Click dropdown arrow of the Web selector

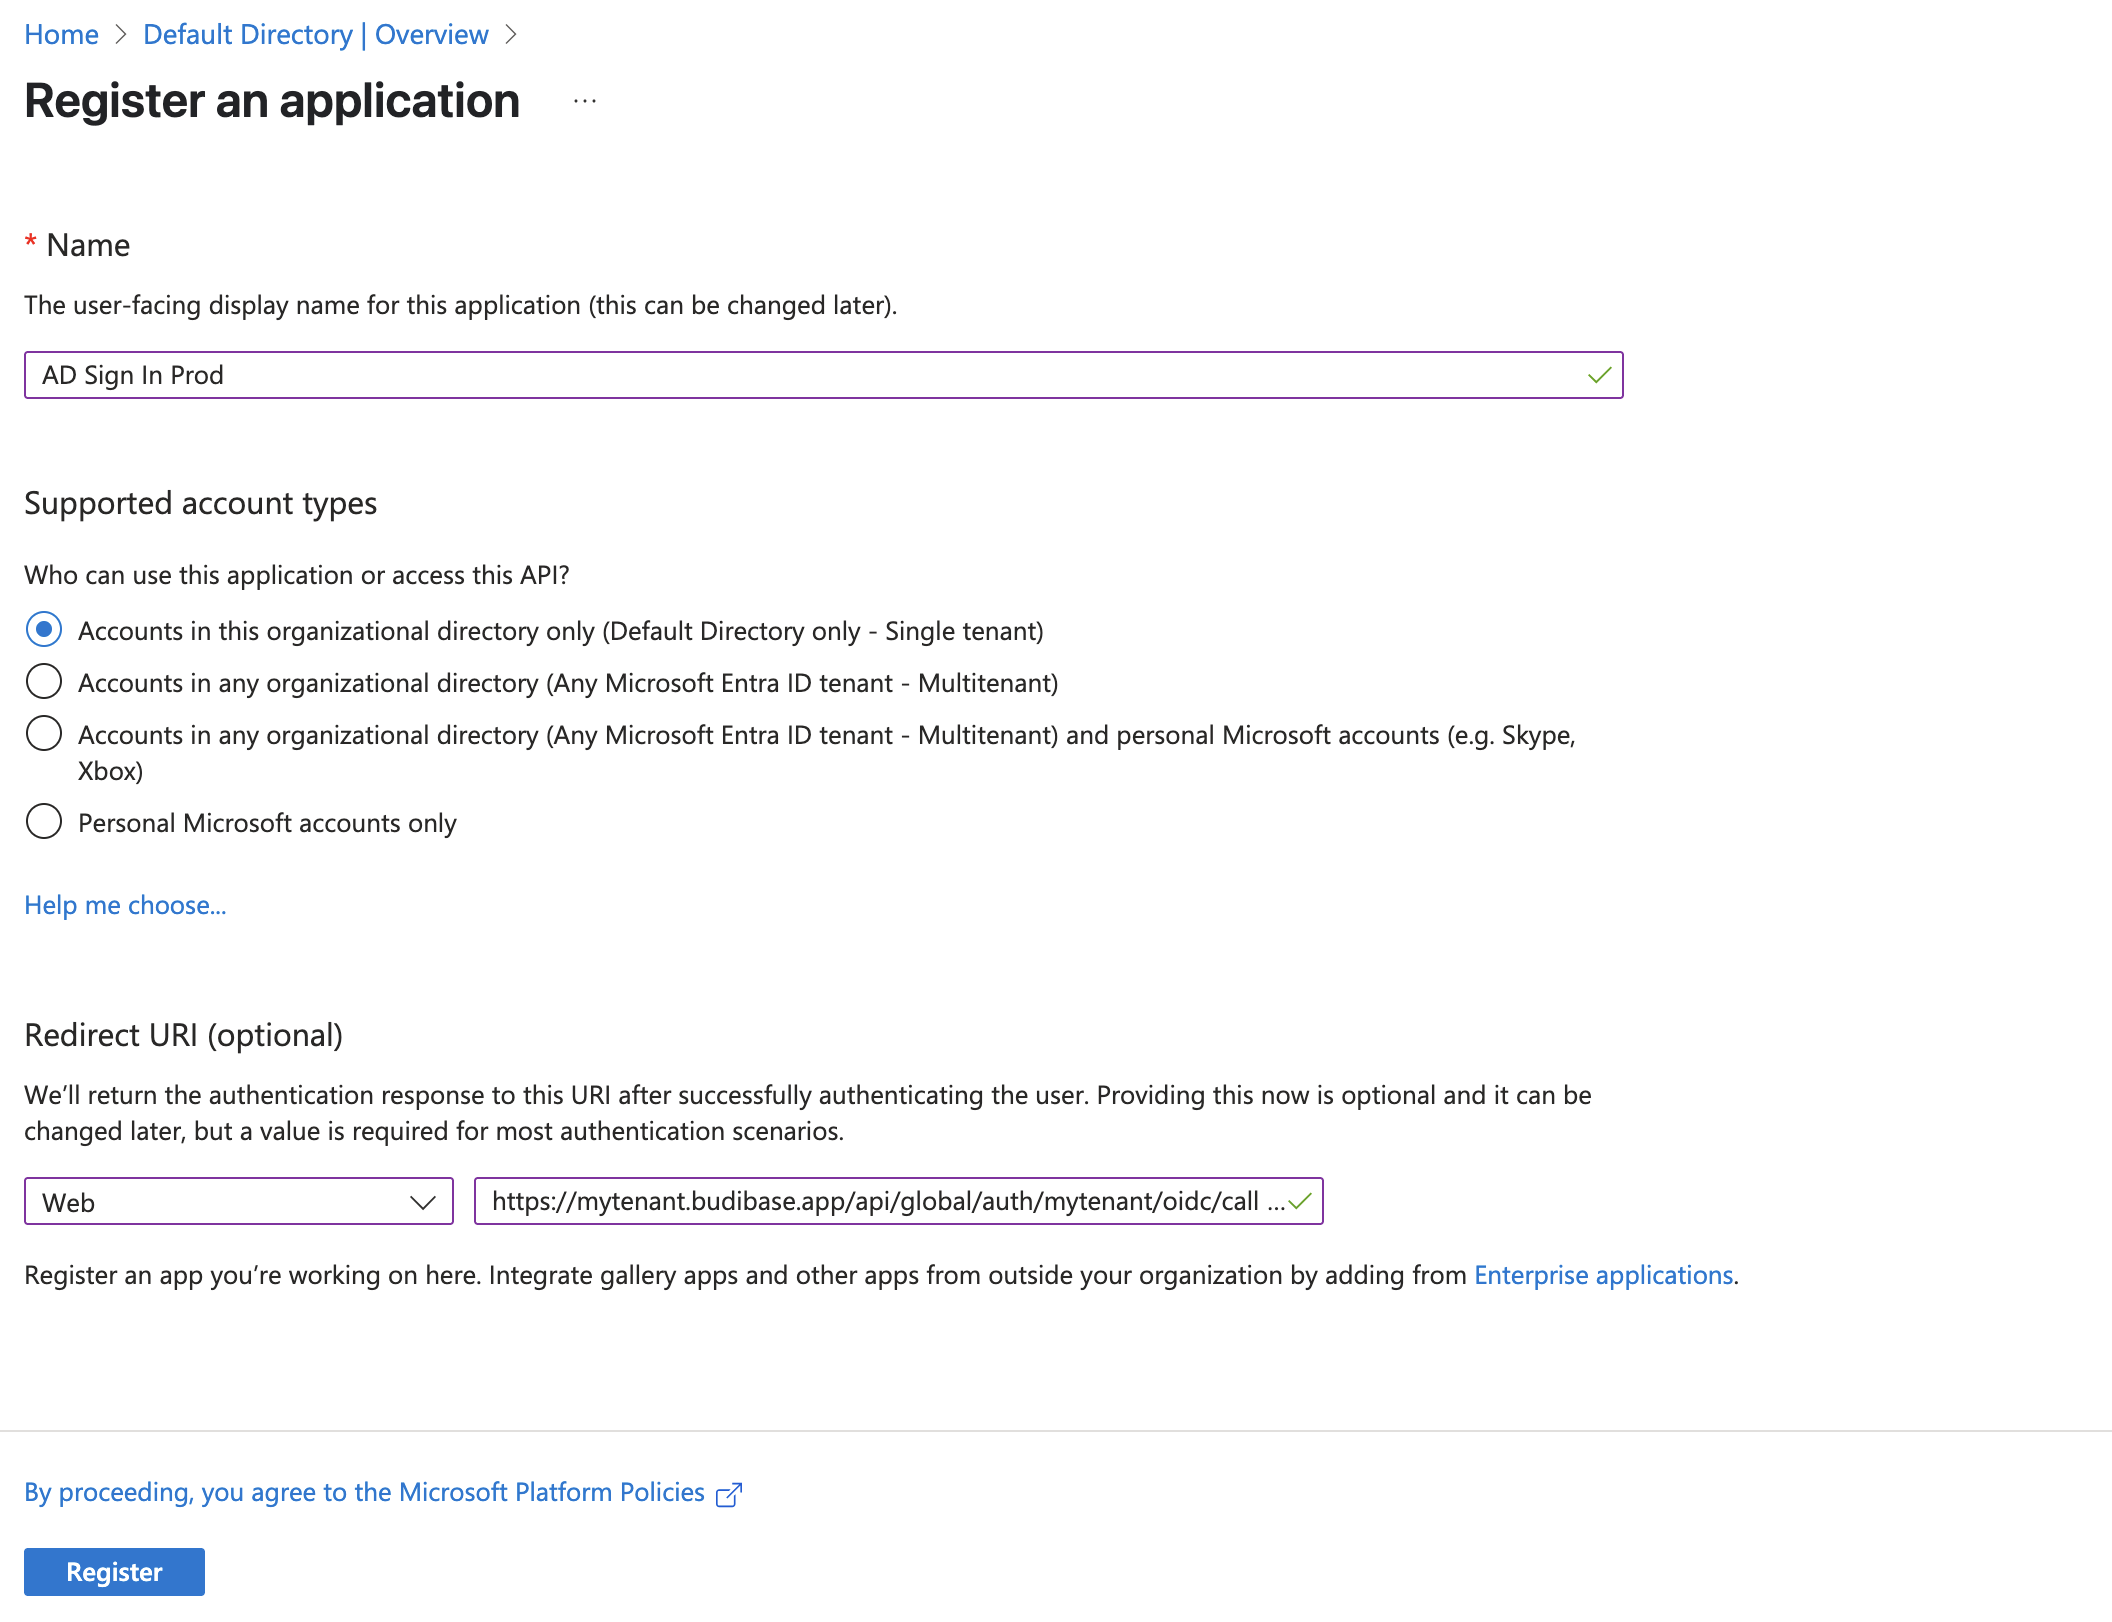pos(423,1201)
